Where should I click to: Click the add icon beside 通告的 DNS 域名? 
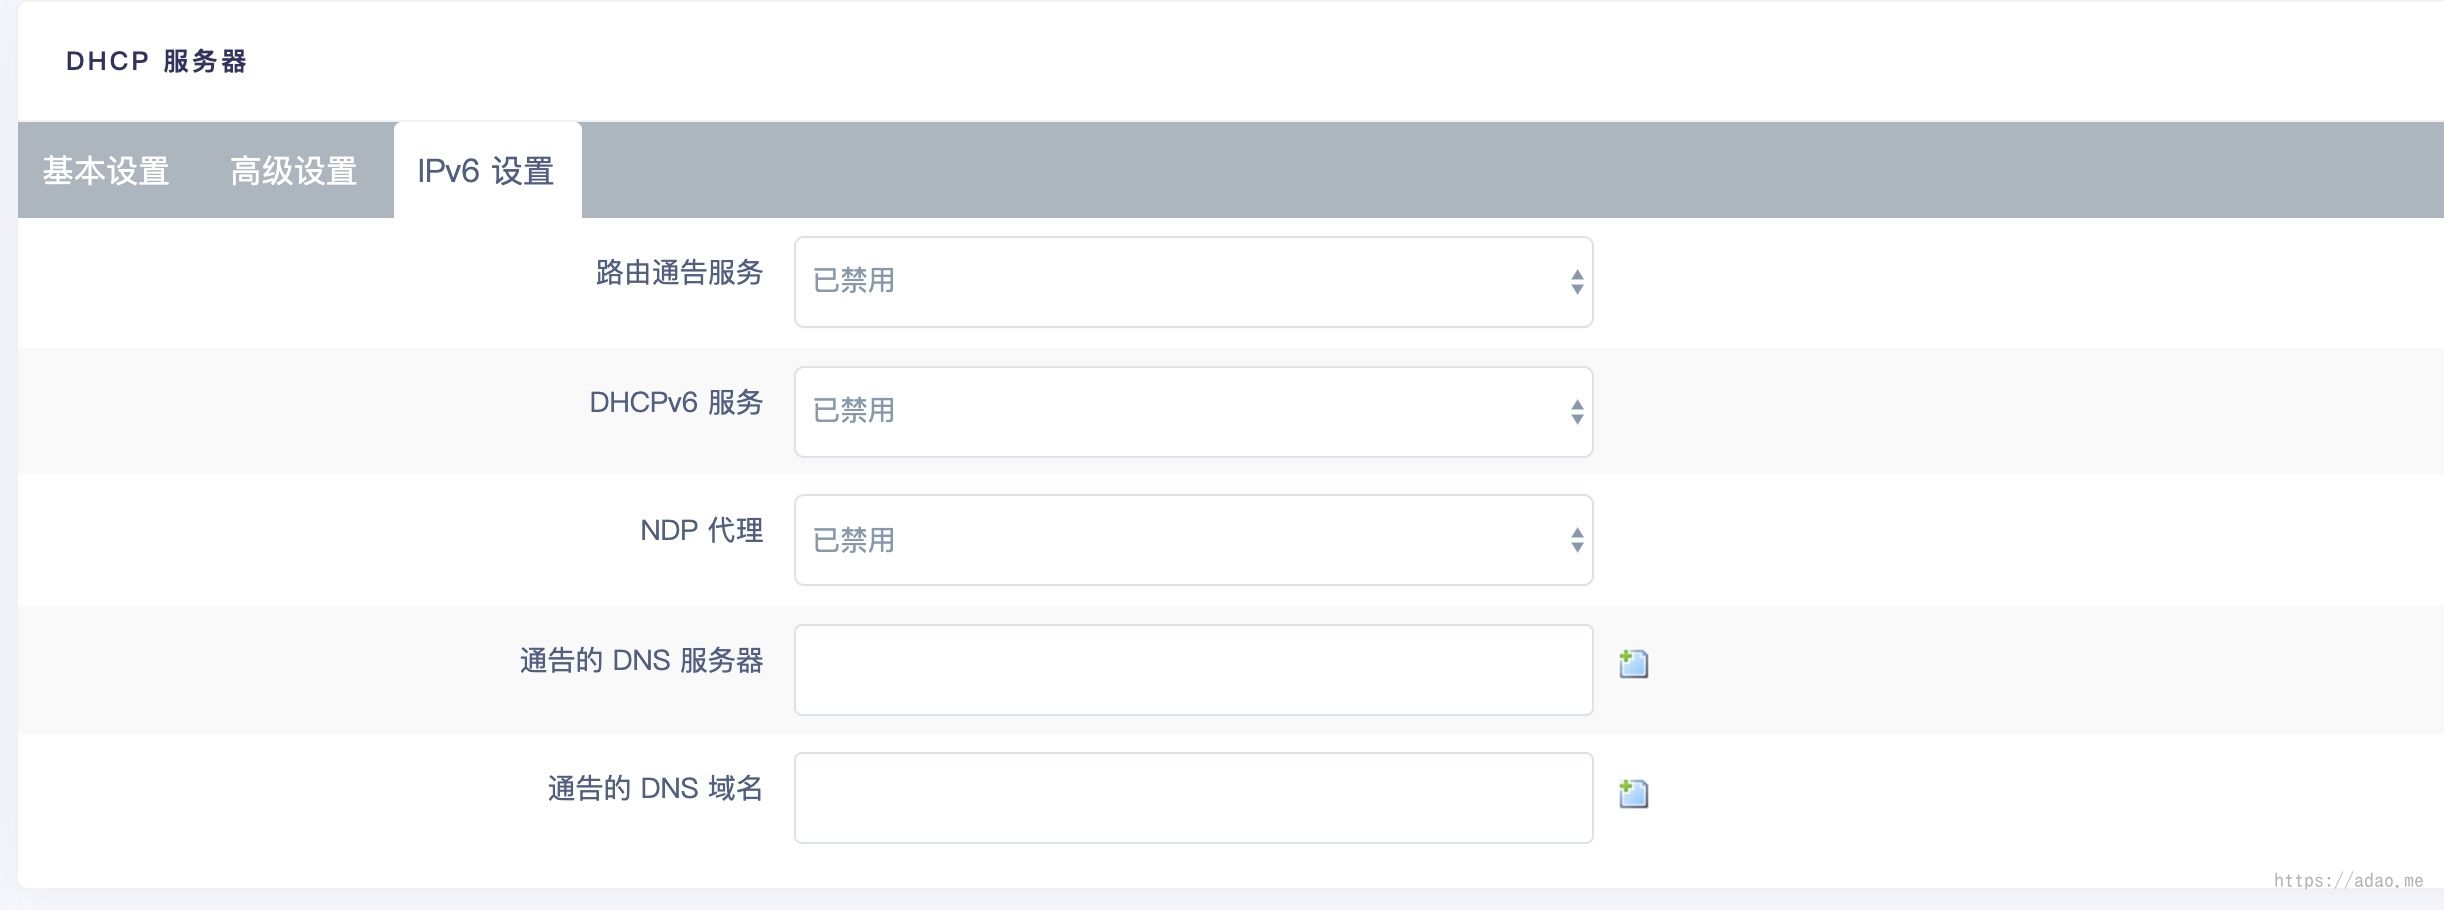(1633, 793)
